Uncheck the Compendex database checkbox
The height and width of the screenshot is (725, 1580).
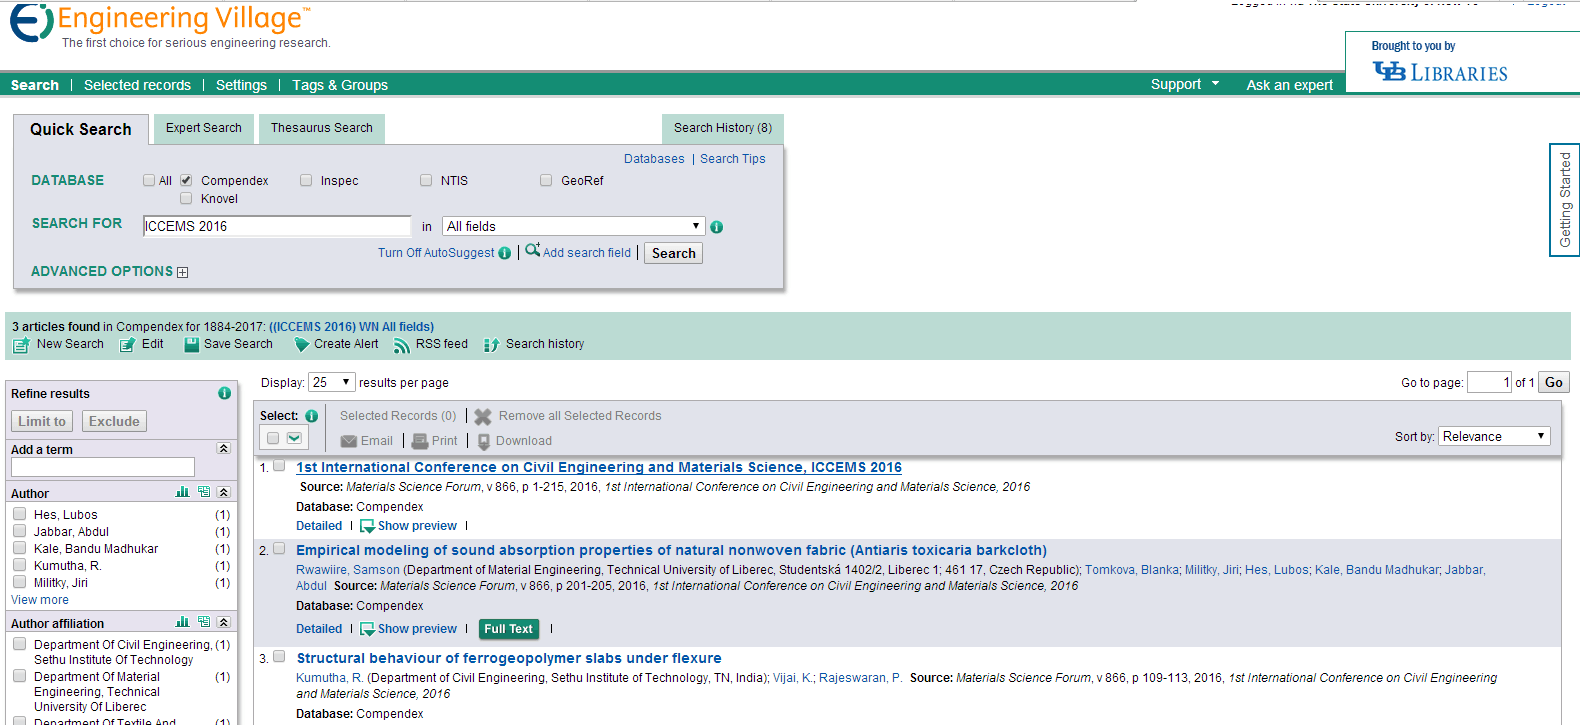point(186,180)
